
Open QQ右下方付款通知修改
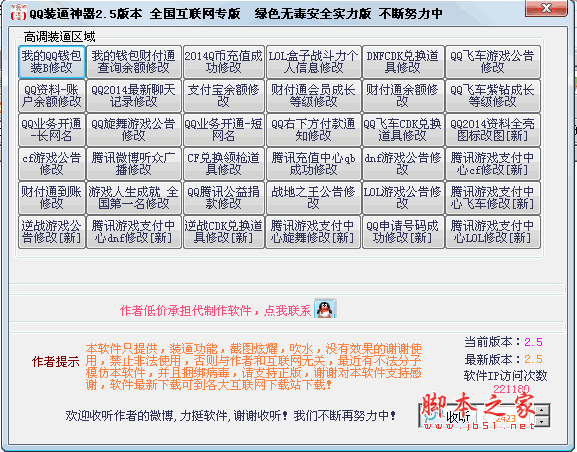[313, 130]
